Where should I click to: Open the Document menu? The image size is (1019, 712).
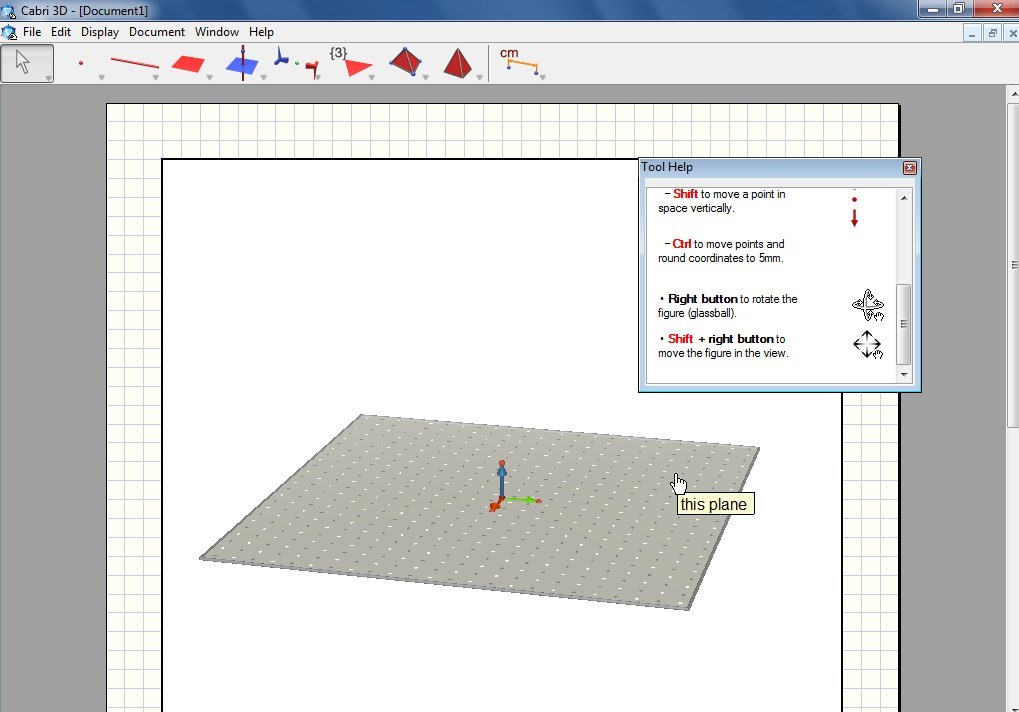[157, 31]
